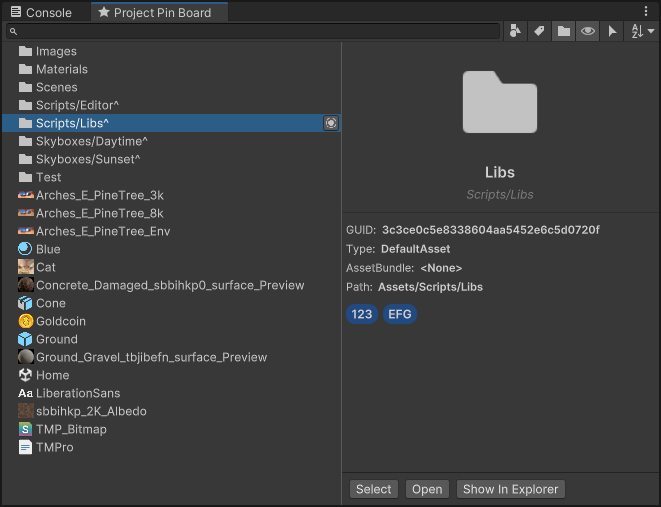
Task: Select the Images folder
Action: (171, 51)
